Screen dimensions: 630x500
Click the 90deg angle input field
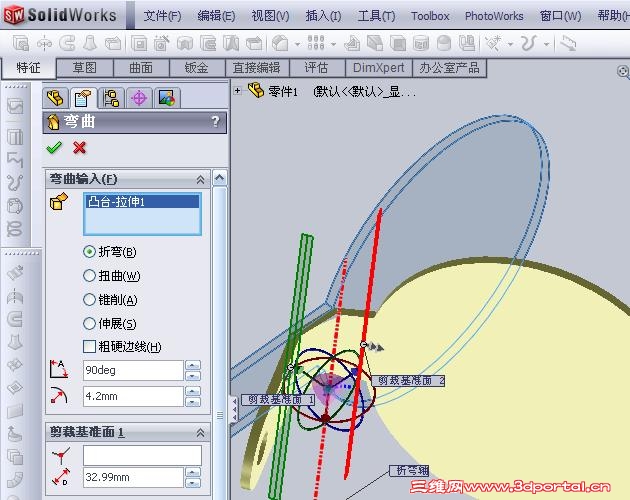coord(133,370)
